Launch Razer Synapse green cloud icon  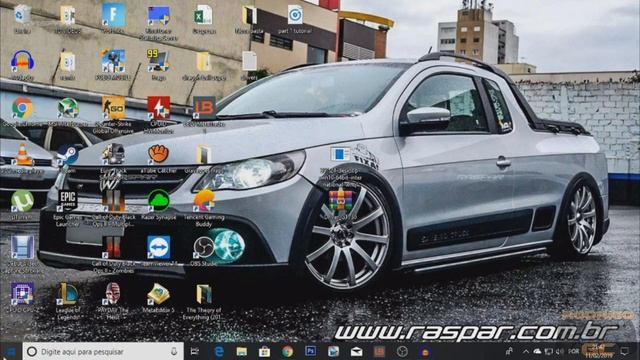pos(158,201)
